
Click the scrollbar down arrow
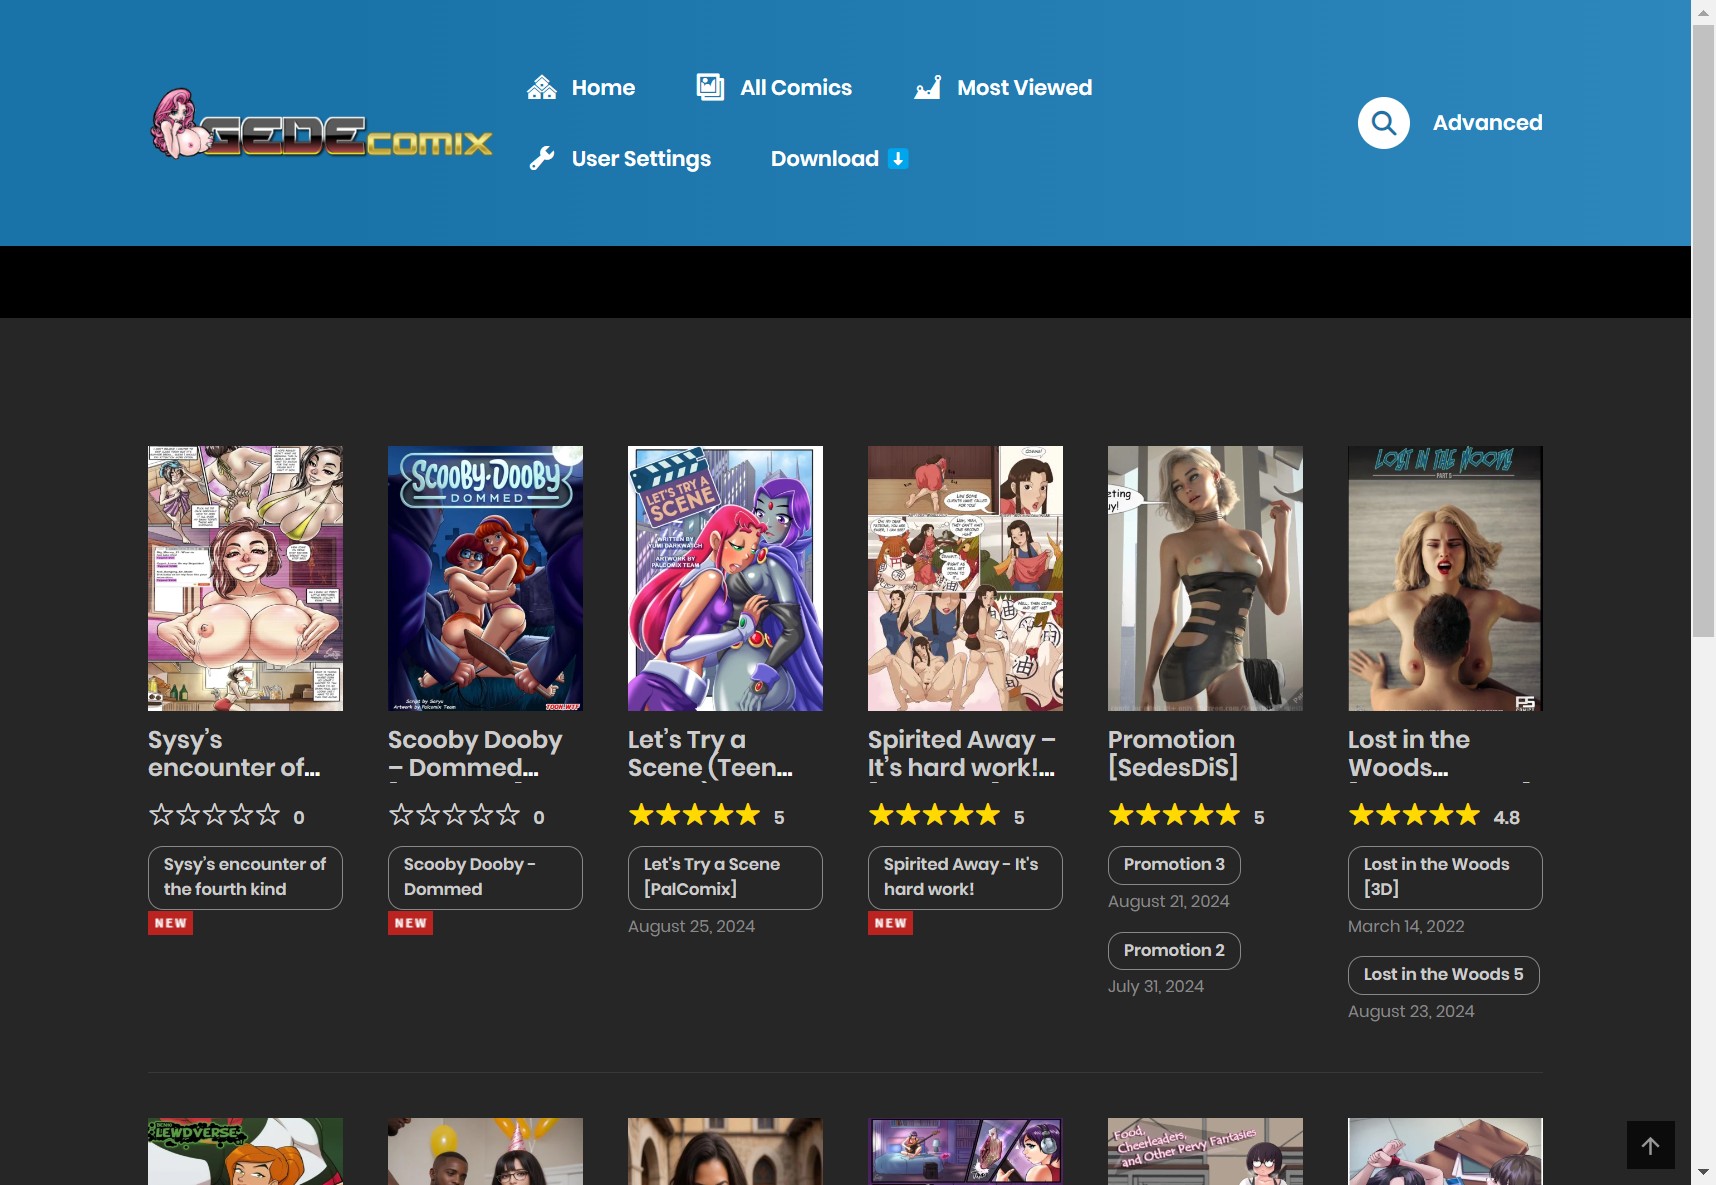[x=1703, y=1172]
